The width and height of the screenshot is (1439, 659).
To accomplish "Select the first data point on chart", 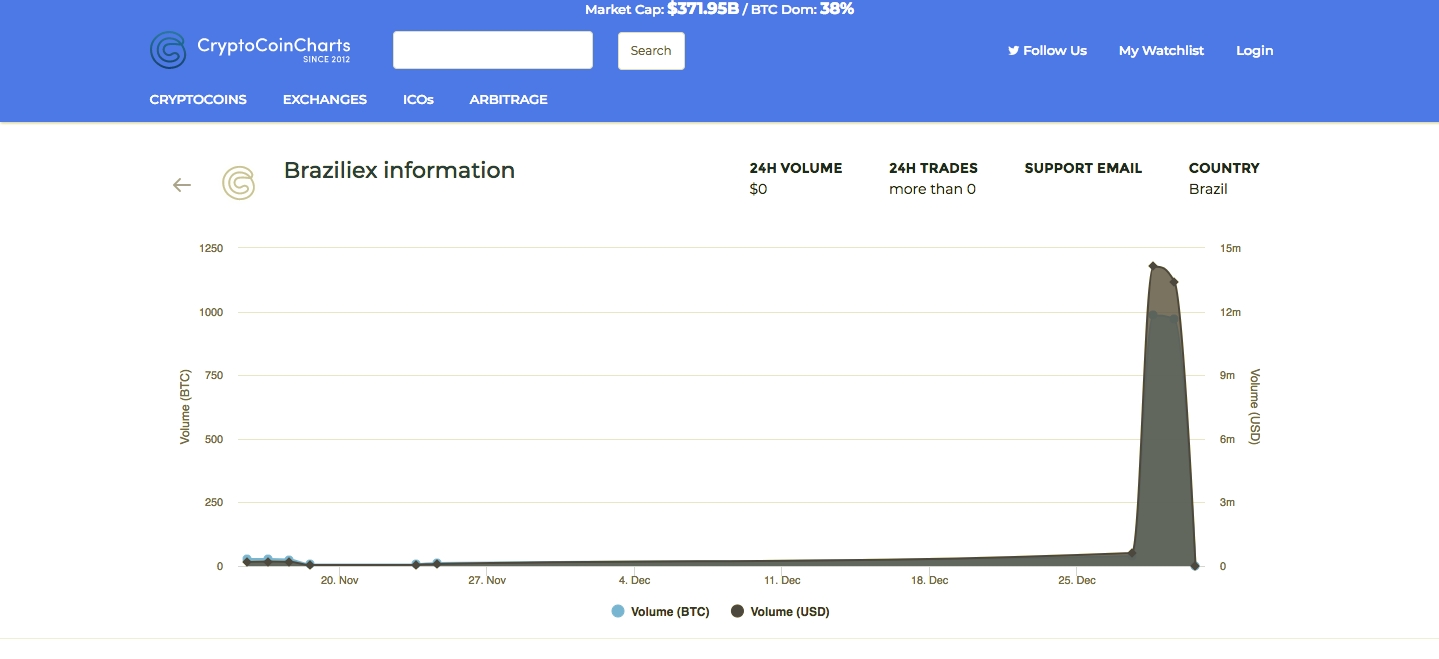I will pos(247,562).
